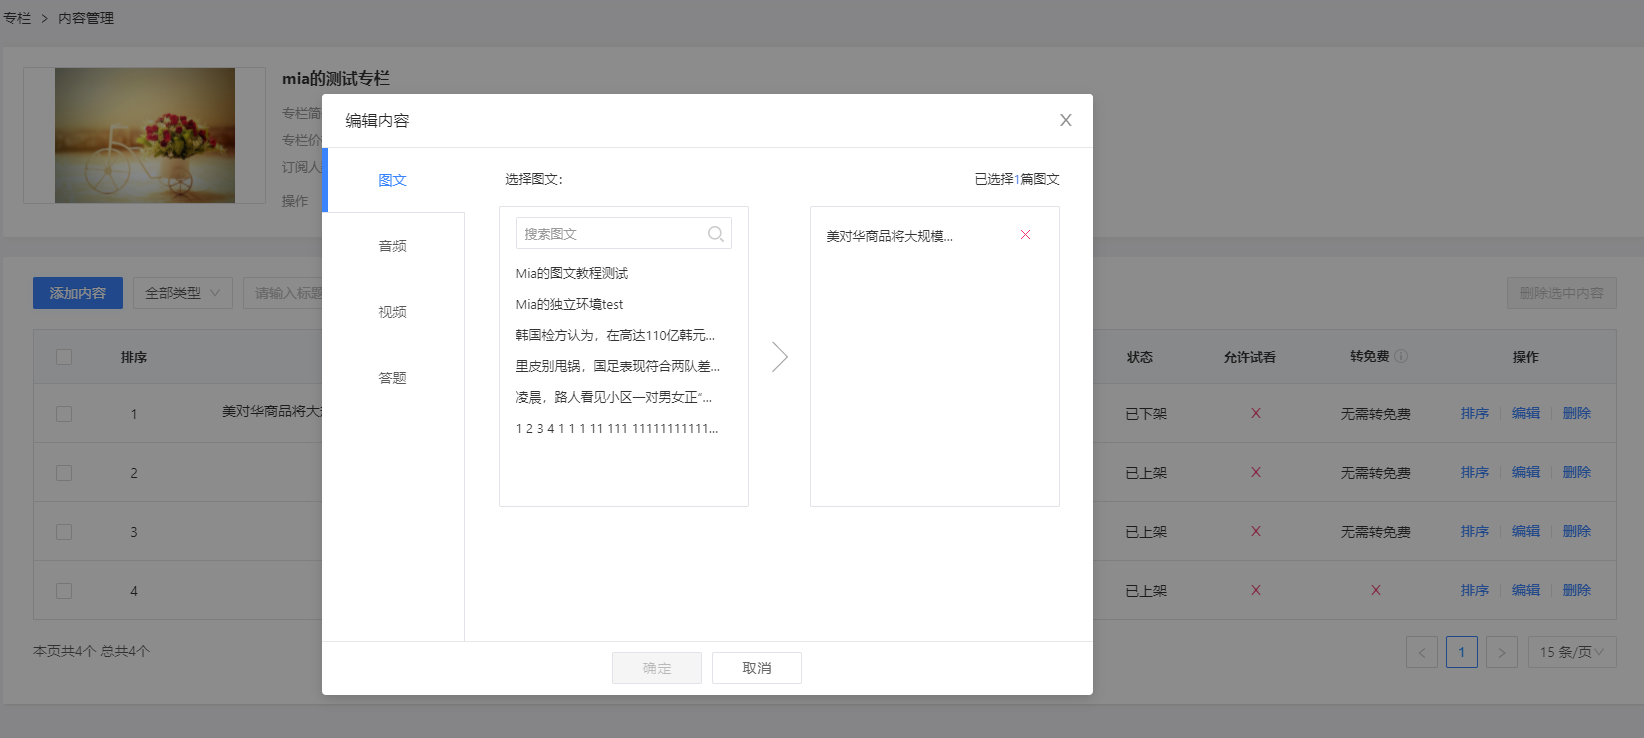Screen dimensions: 1644x738
Task: Select the checkbox for row 3
Action: [64, 532]
